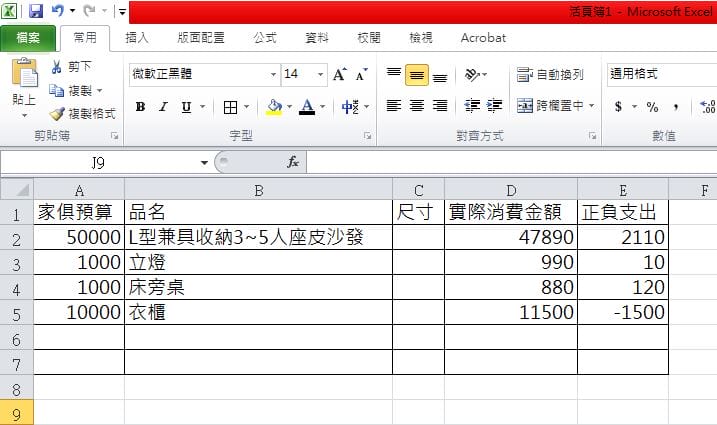
Task: Decrease font size with small A icon
Action: (361, 74)
